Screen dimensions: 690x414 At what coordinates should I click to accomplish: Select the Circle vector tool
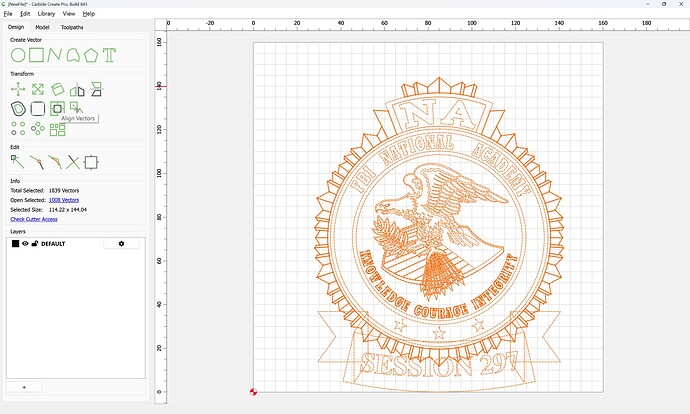[18, 55]
